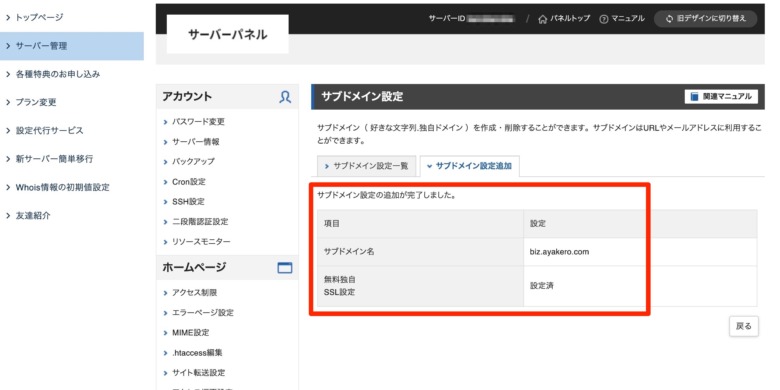The width and height of the screenshot is (780, 390).
Task: Click the サーバーパネル logo
Action: [x=227, y=34]
